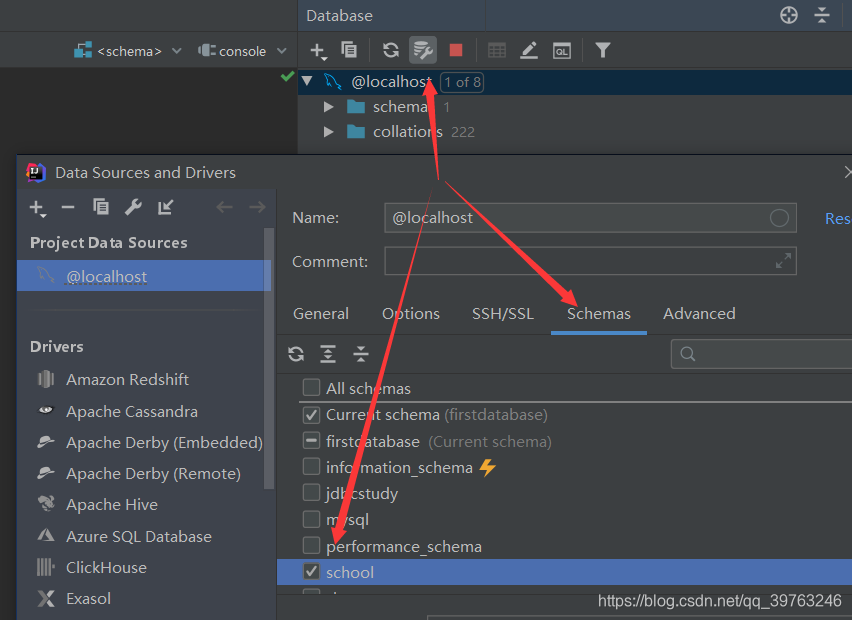Duplicate the data source in dialog toolbar
This screenshot has width=852, height=620.
[x=101, y=207]
